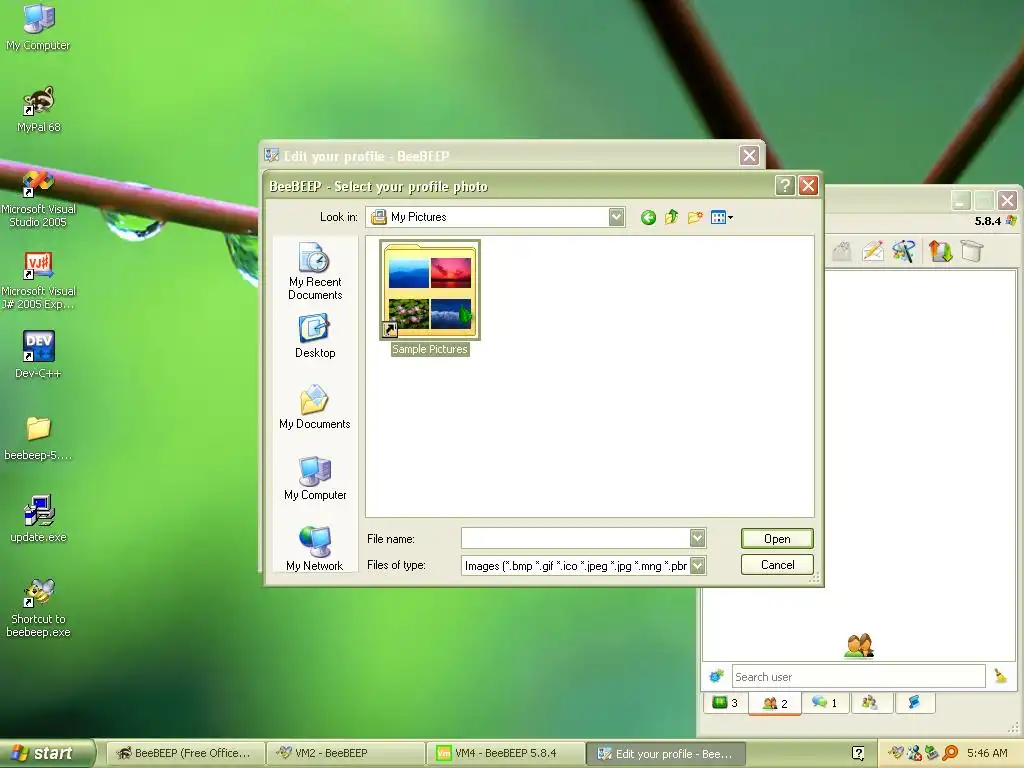The image size is (1024, 768).
Task: Click the up-down arrows file transfer icon
Action: tap(940, 251)
